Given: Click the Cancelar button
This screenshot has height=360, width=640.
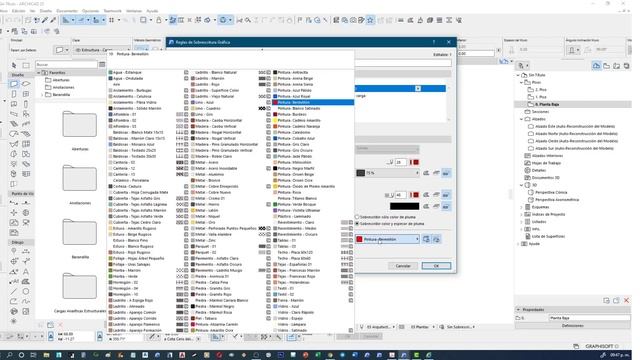Looking at the screenshot, I should coord(403,266).
